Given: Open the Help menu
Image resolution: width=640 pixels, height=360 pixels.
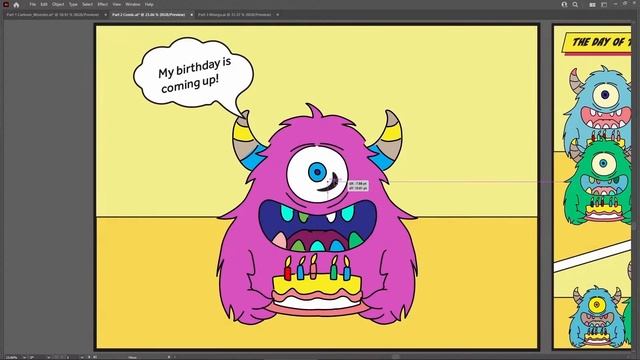Looking at the screenshot, I should (149, 4).
